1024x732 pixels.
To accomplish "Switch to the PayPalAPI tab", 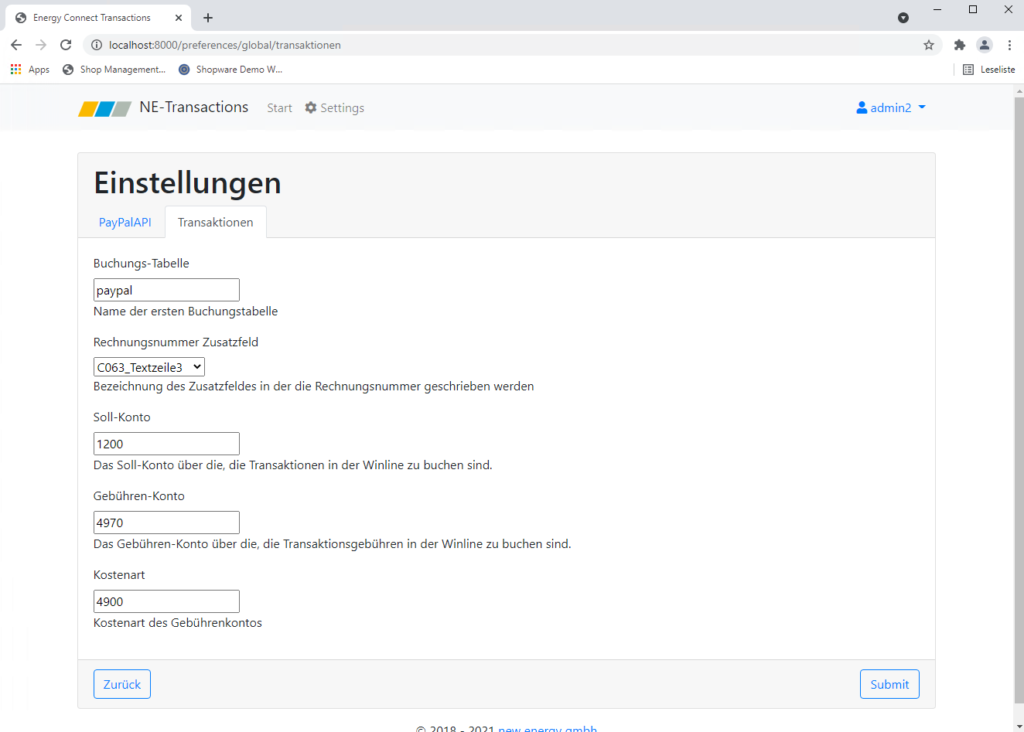I will [125, 222].
